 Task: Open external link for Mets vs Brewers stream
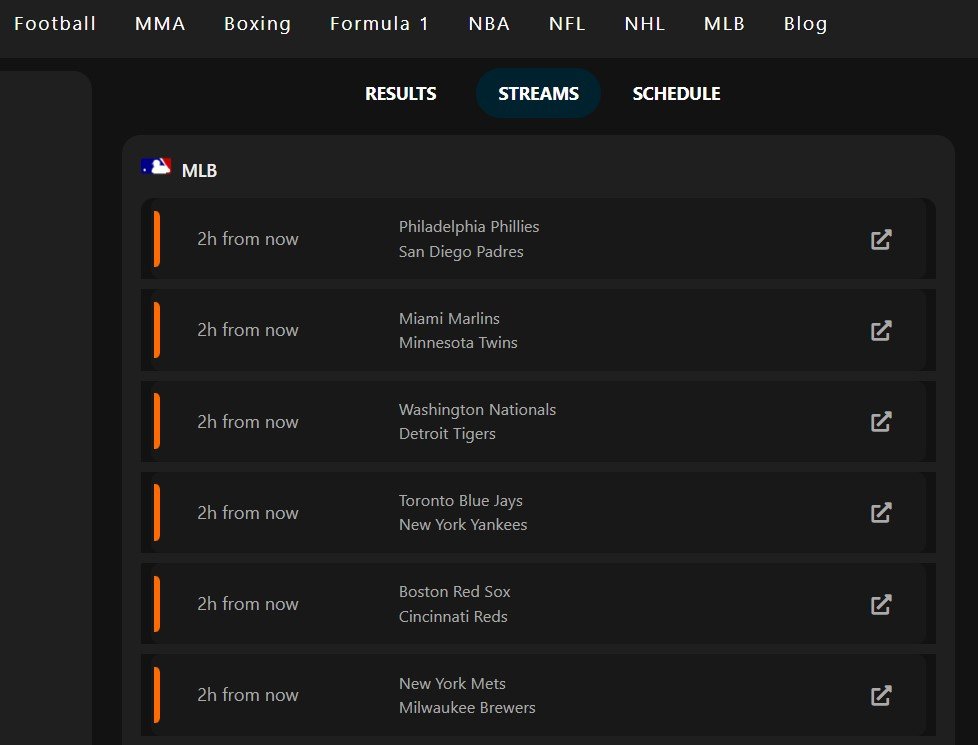pos(881,695)
